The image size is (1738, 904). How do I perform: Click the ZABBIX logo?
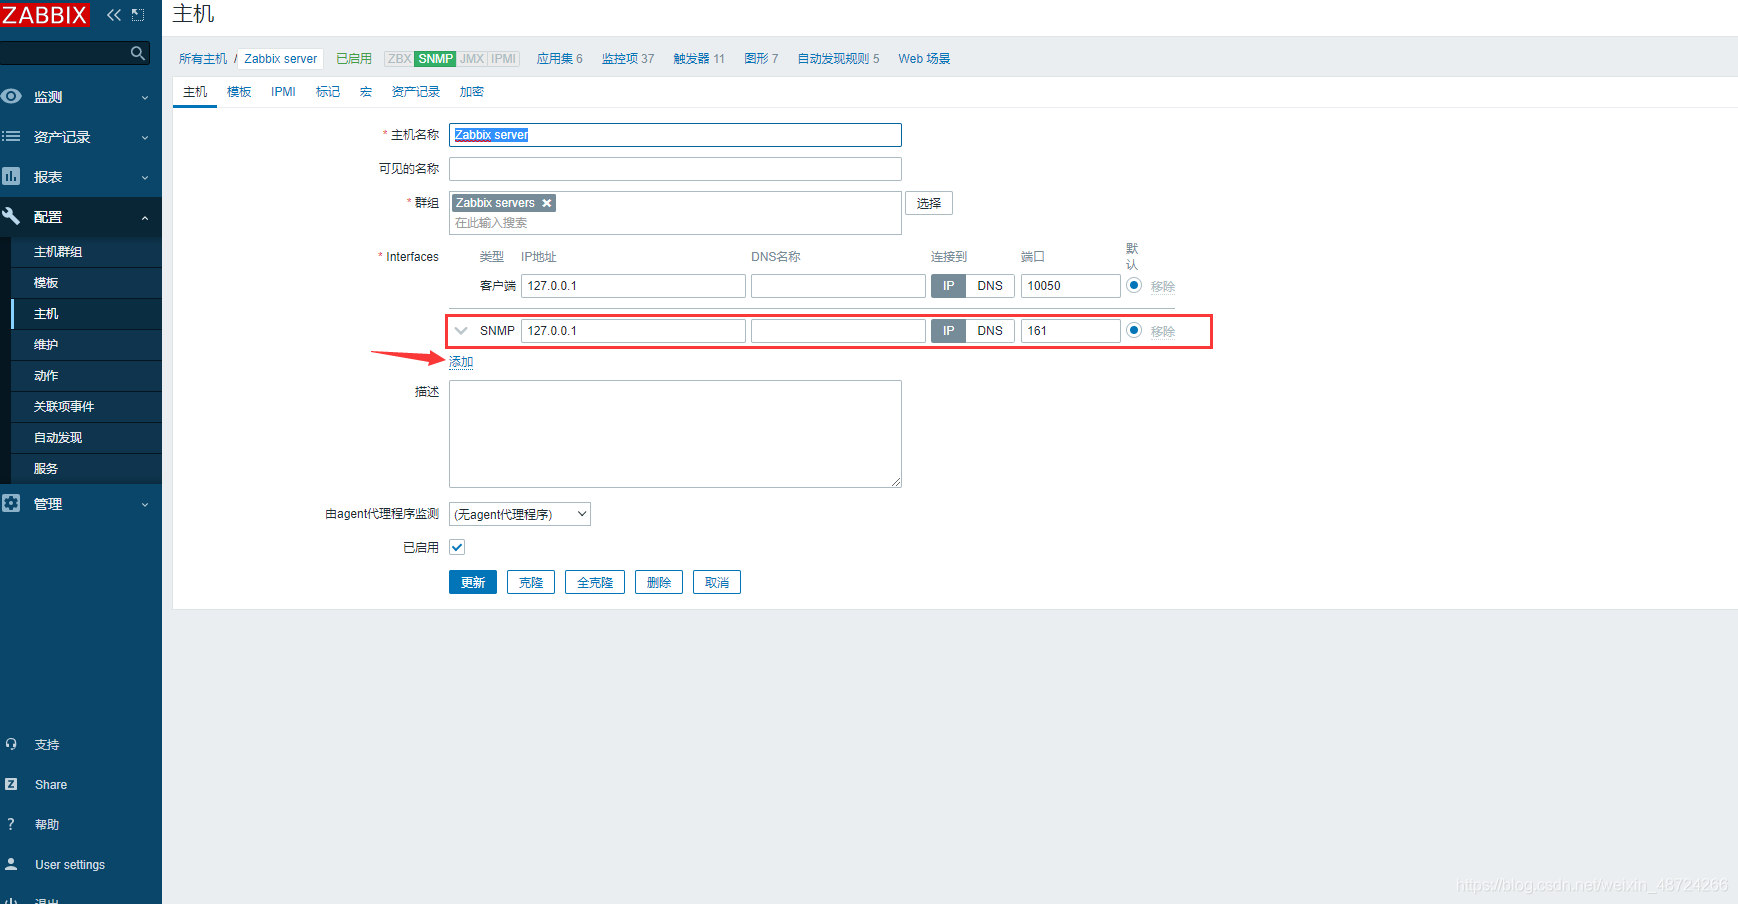point(45,15)
